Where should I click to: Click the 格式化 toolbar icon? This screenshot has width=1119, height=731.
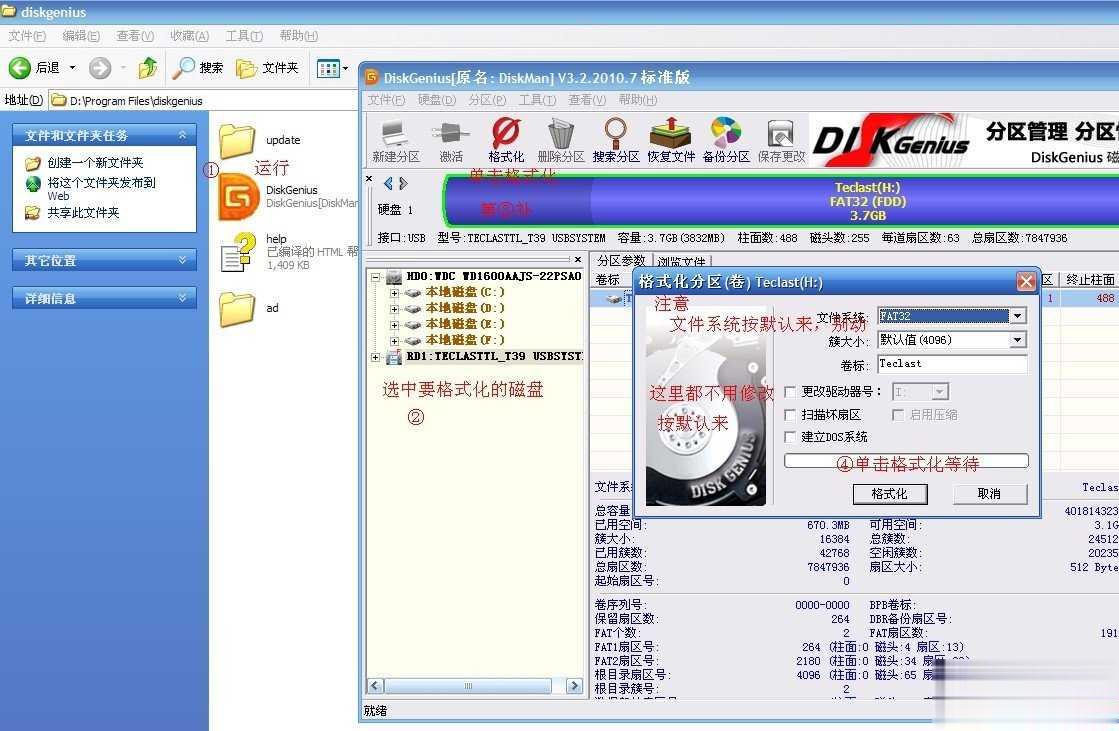click(506, 141)
